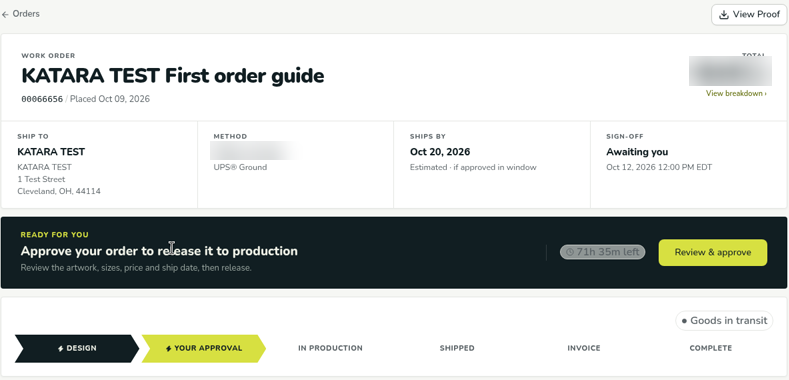The height and width of the screenshot is (380, 789).
Task: Click the download icon in View Proof
Action: [x=724, y=15]
